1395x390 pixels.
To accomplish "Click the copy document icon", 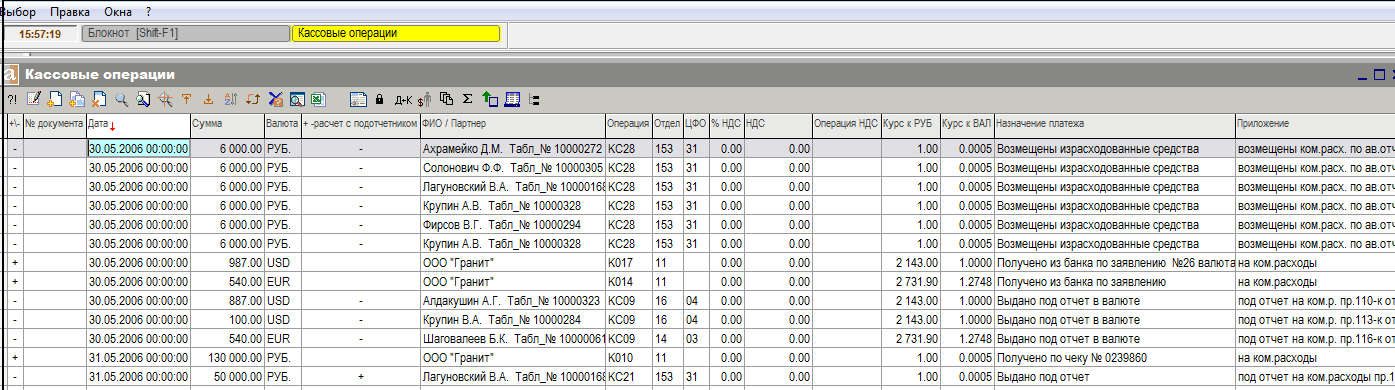I will click(x=77, y=99).
